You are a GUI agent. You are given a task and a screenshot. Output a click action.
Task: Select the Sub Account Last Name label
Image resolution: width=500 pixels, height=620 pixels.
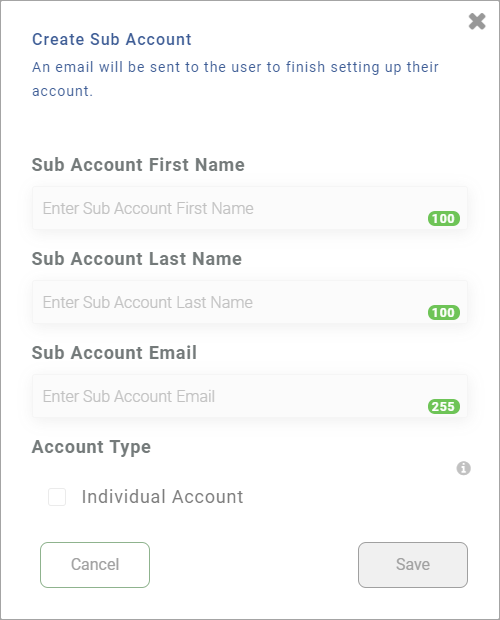click(x=137, y=259)
